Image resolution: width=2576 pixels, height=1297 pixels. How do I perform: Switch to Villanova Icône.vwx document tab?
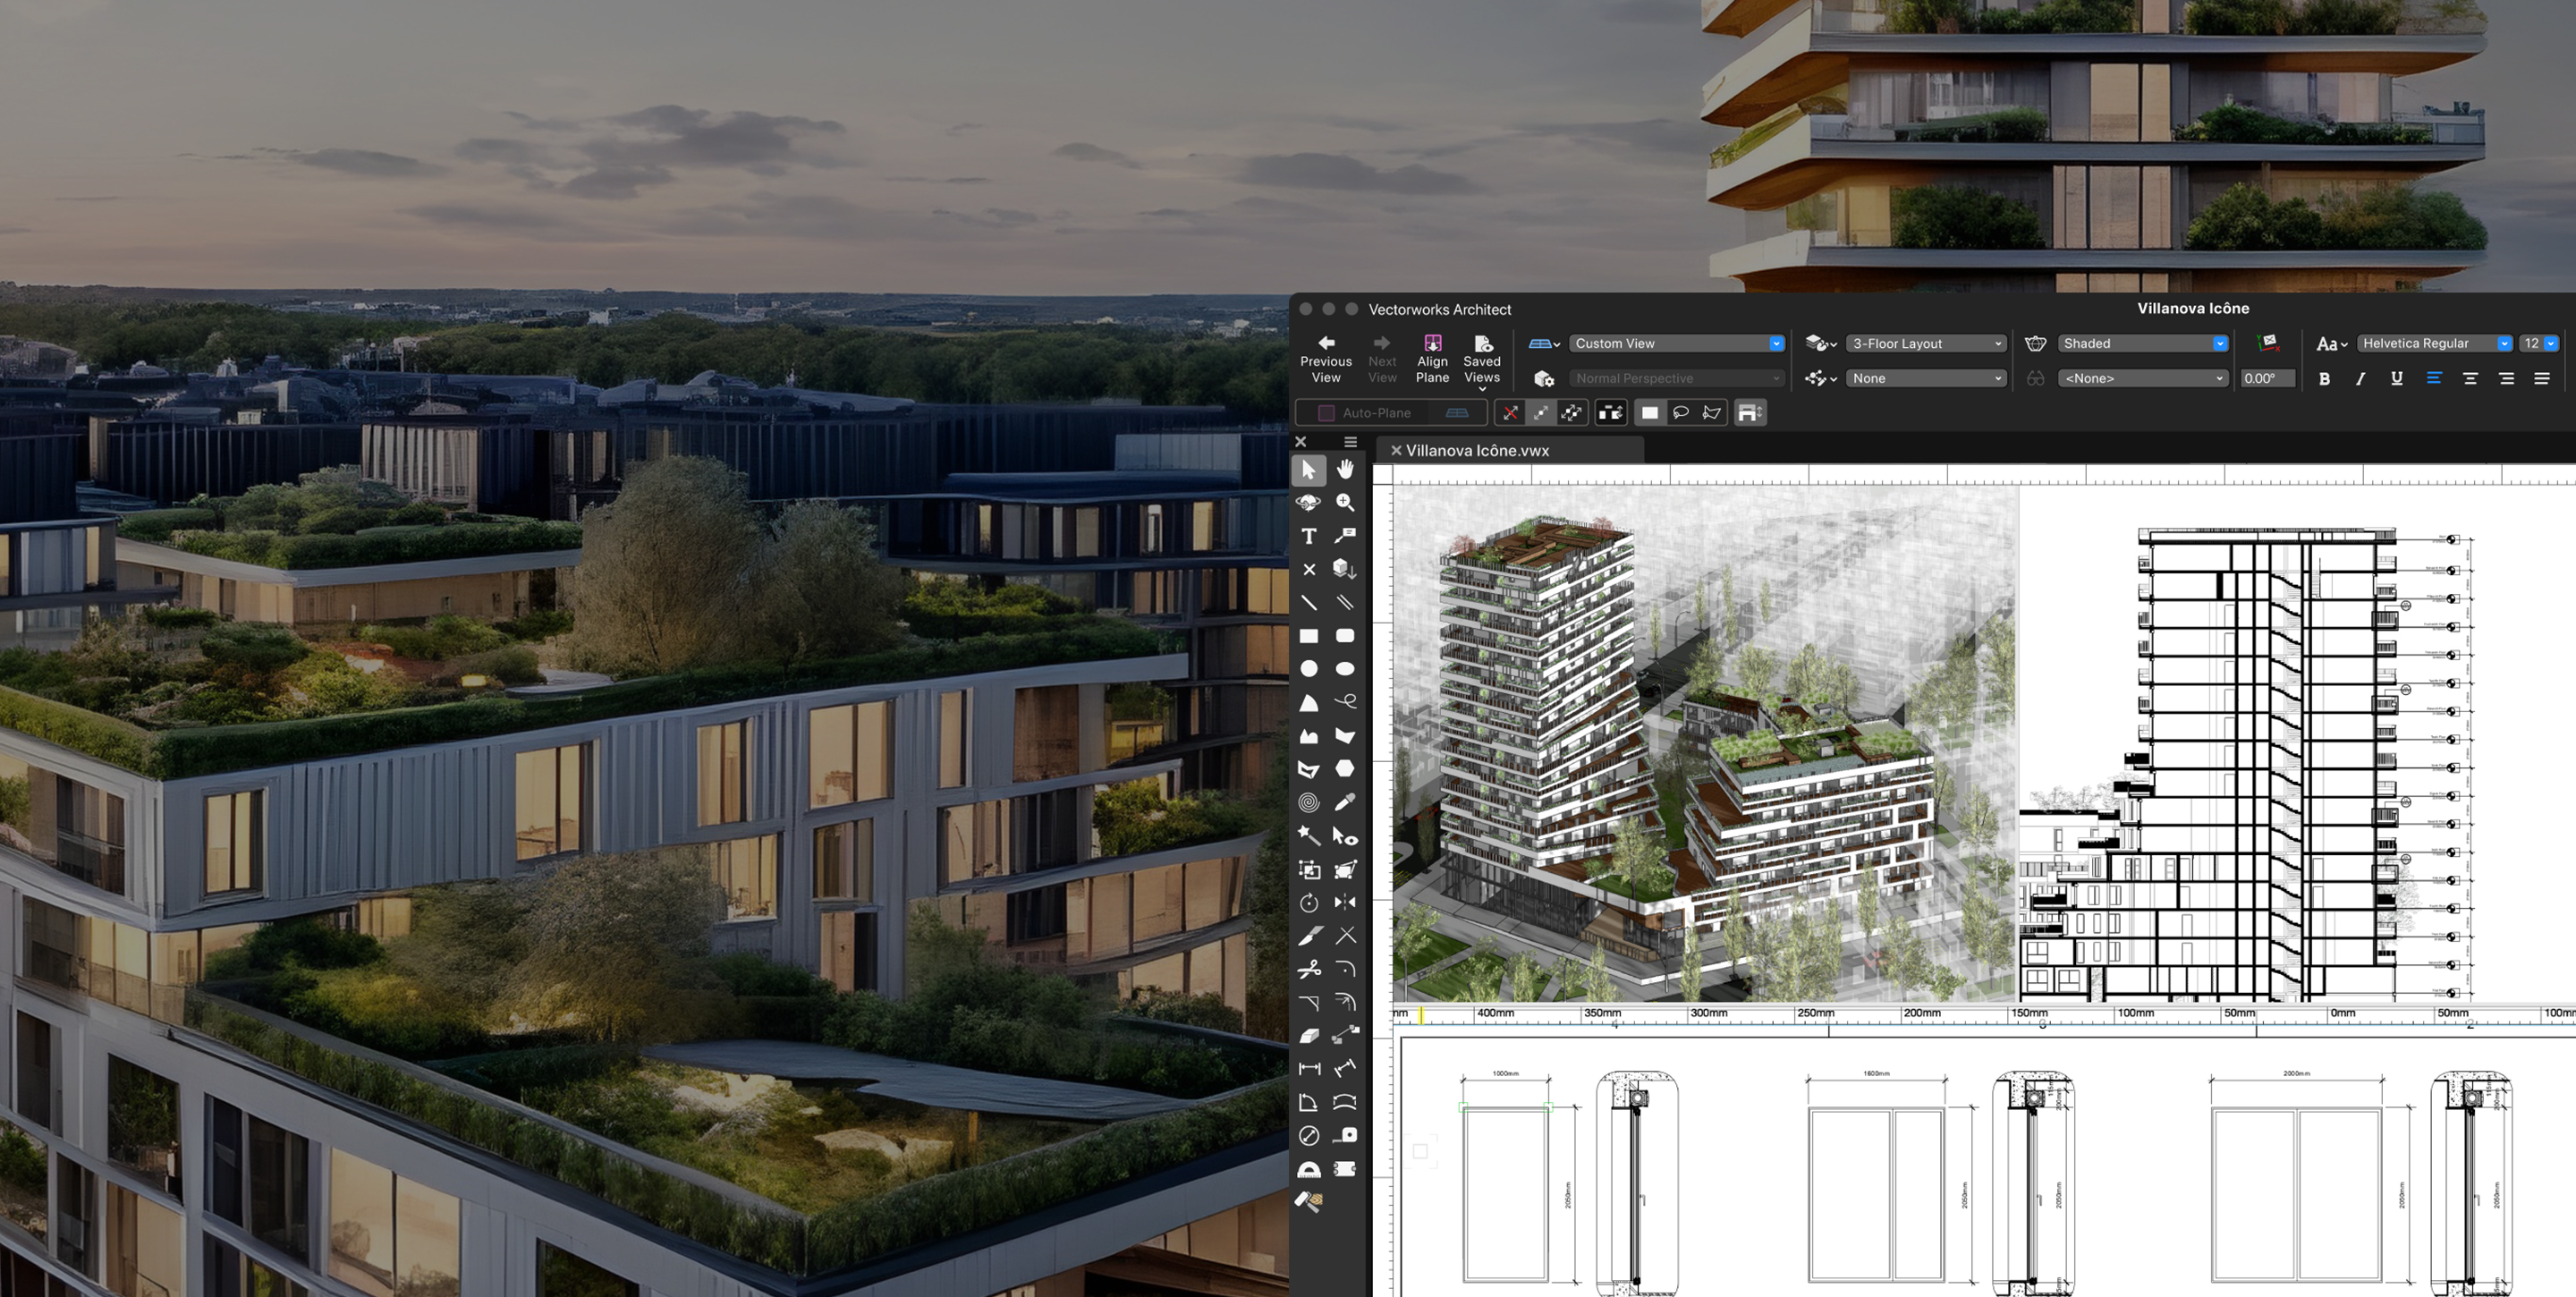pyautogui.click(x=1476, y=451)
